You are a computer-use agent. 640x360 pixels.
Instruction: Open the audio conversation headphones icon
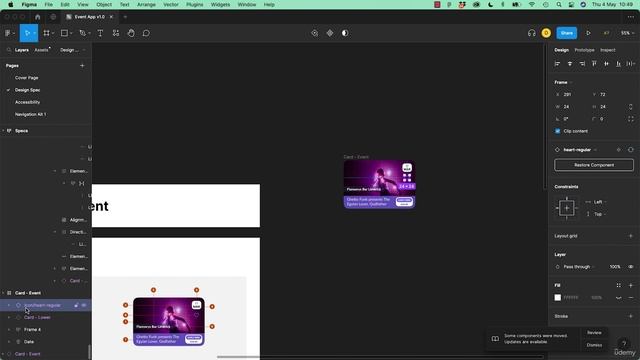531,33
